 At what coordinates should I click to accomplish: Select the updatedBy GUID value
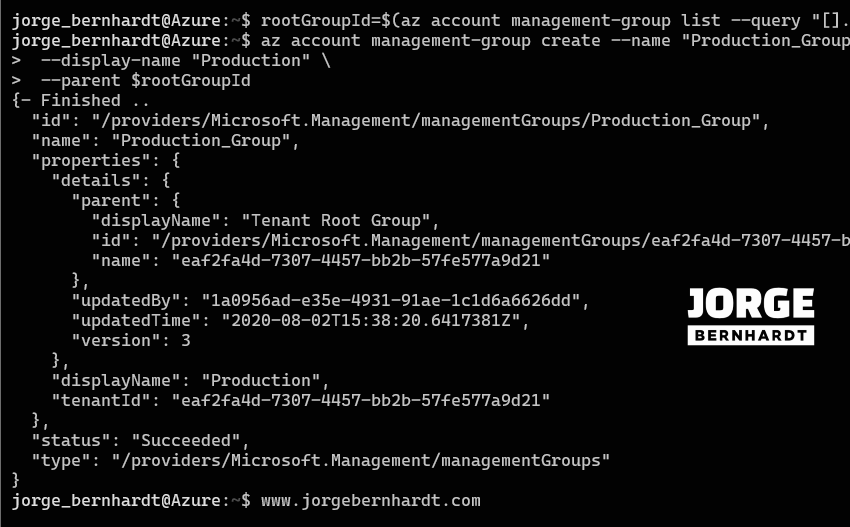click(390, 300)
